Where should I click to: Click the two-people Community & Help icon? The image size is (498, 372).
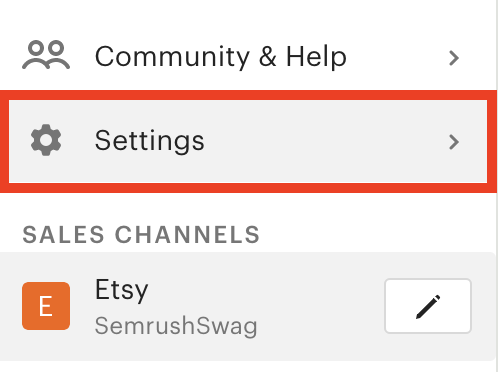[x=46, y=55]
